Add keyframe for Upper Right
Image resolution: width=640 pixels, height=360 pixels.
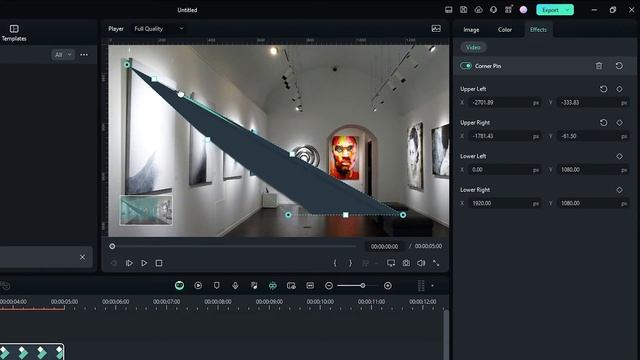(619, 122)
